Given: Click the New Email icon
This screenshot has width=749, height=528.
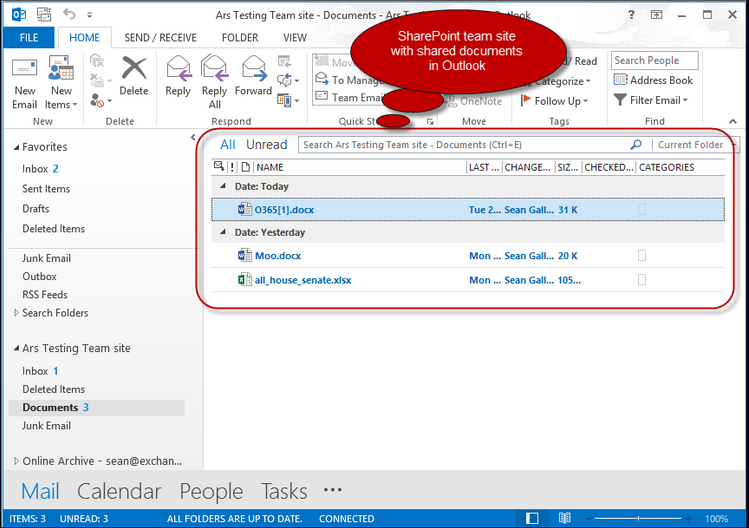Looking at the screenshot, I should 24,68.
